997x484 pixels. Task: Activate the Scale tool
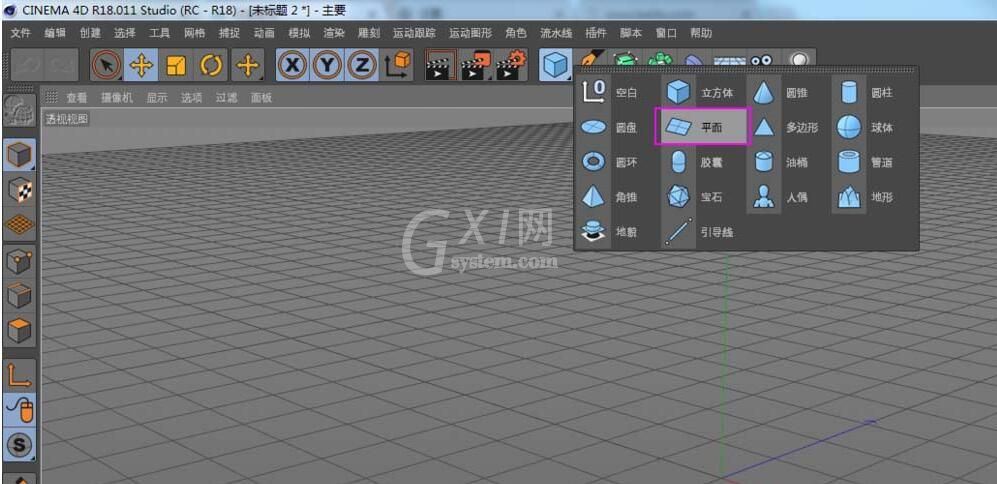(176, 65)
